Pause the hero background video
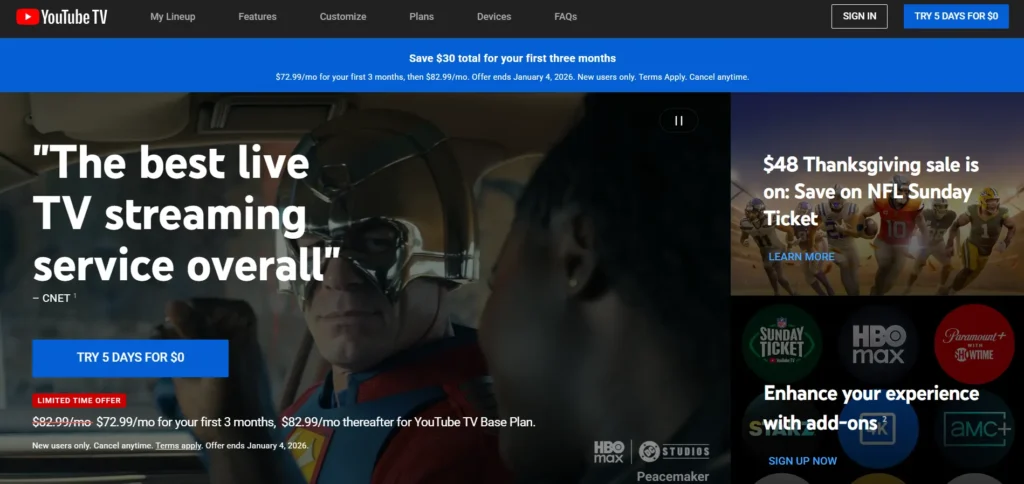The width and height of the screenshot is (1024, 484). pos(678,121)
